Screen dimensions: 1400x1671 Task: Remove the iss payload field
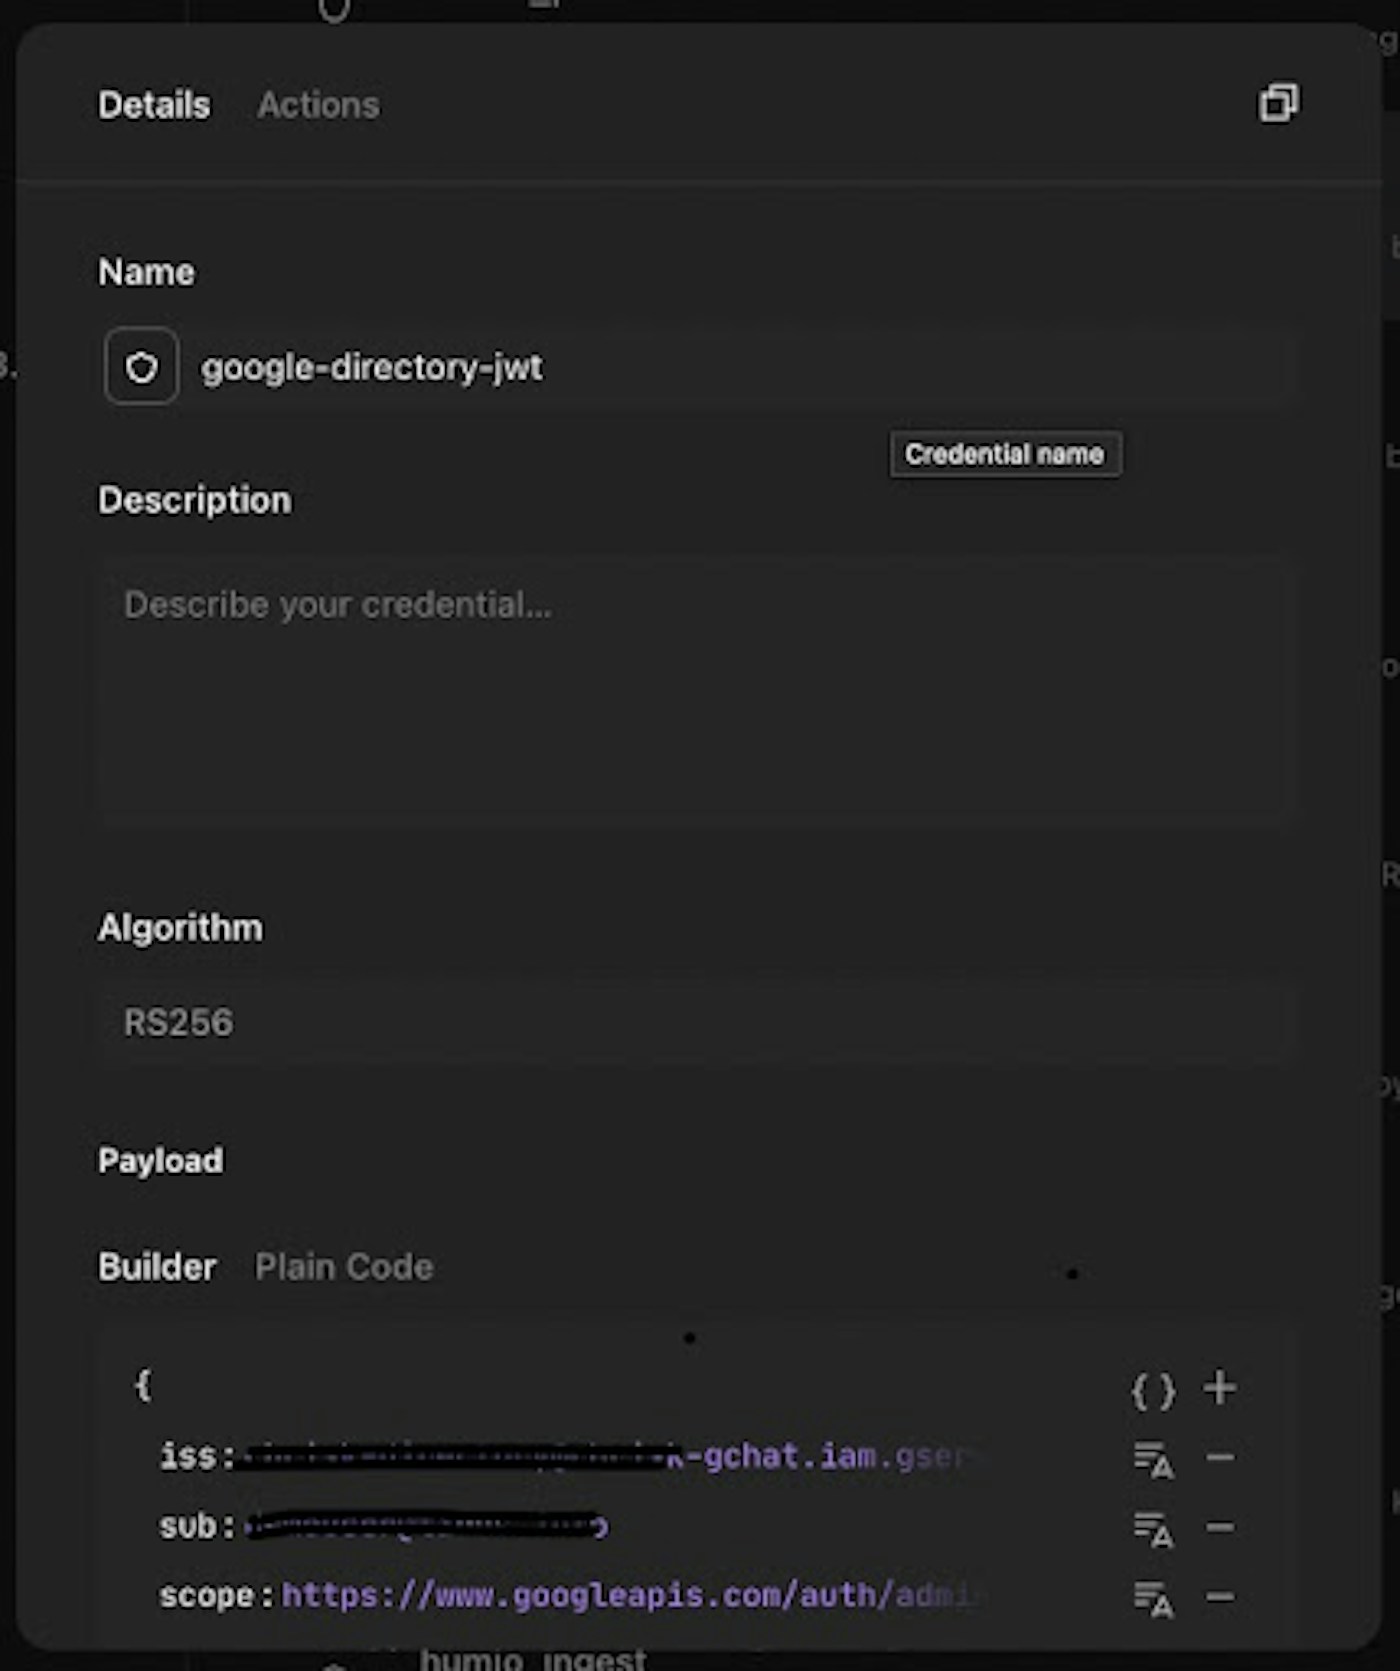click(1220, 1458)
